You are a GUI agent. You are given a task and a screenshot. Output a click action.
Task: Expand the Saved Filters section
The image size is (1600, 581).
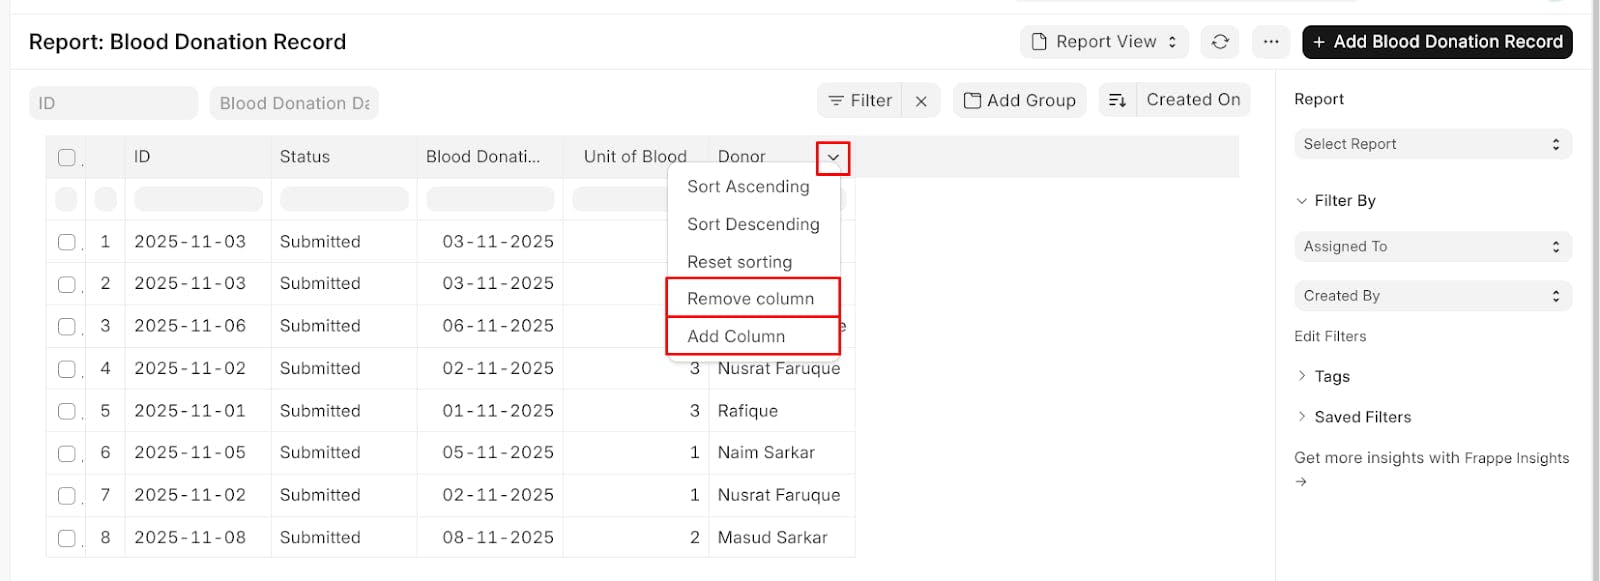pos(1353,417)
